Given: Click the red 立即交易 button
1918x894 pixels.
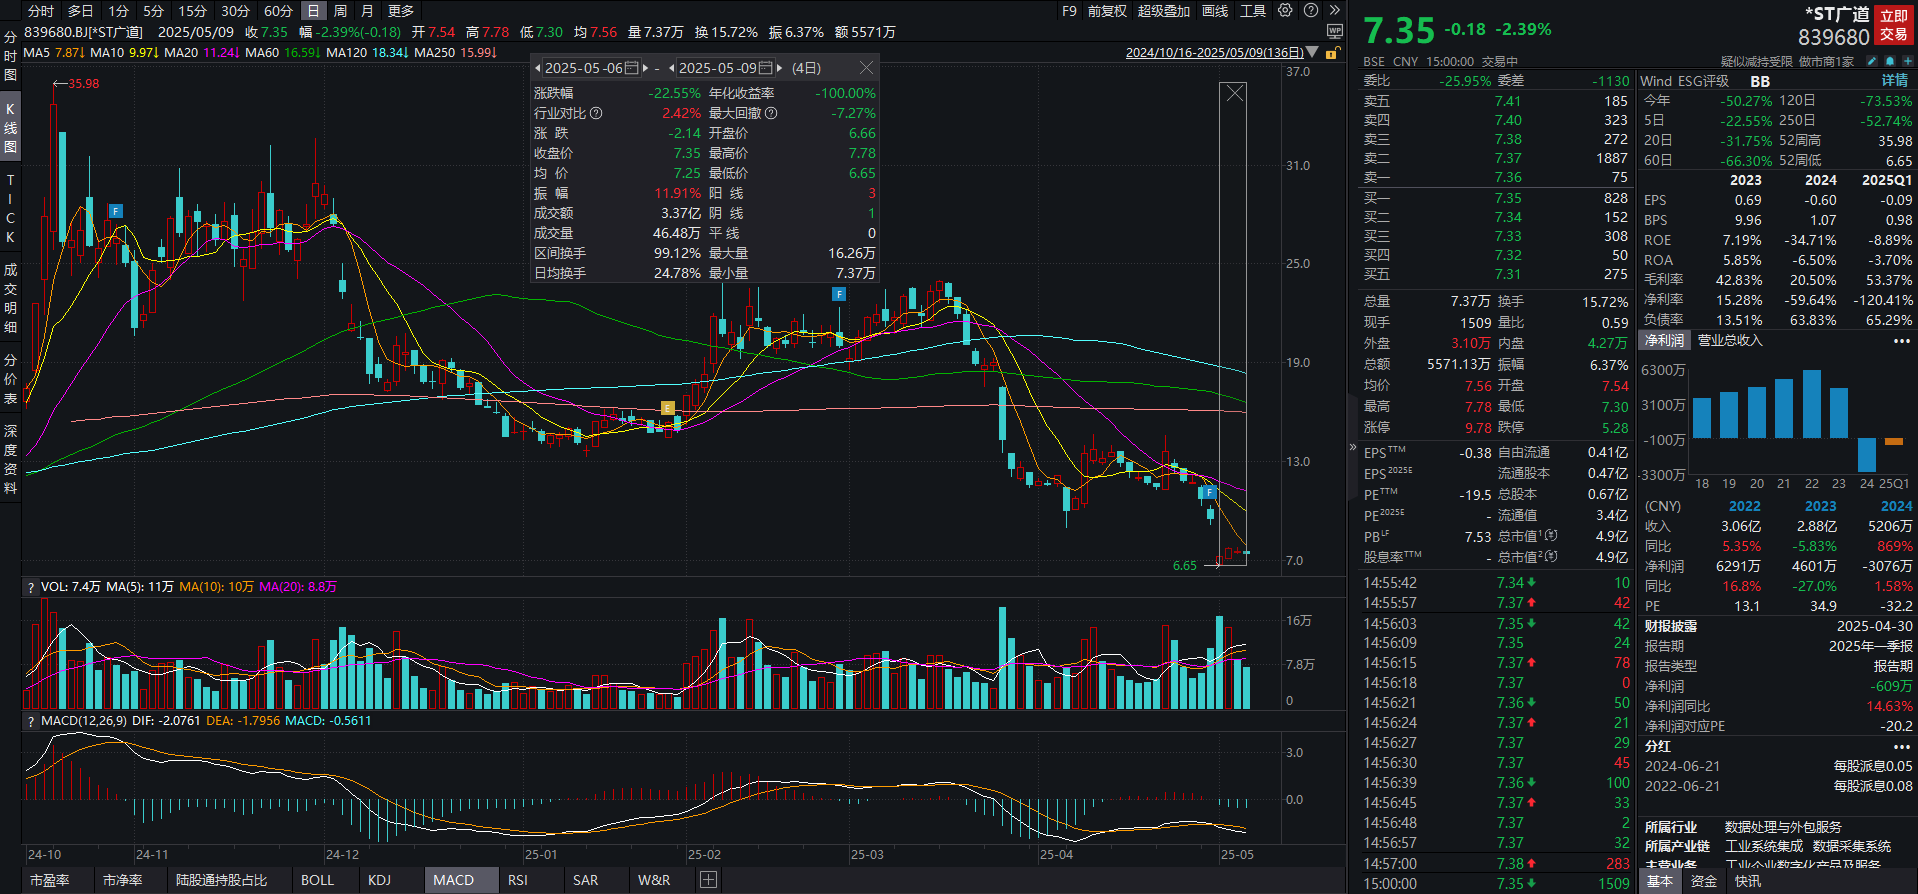Looking at the screenshot, I should (x=1893, y=25).
